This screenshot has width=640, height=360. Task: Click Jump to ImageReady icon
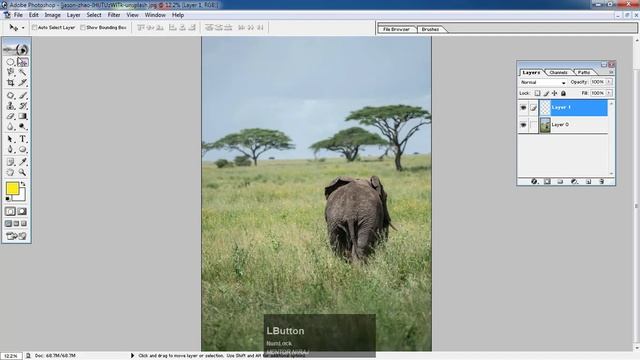click(16, 236)
